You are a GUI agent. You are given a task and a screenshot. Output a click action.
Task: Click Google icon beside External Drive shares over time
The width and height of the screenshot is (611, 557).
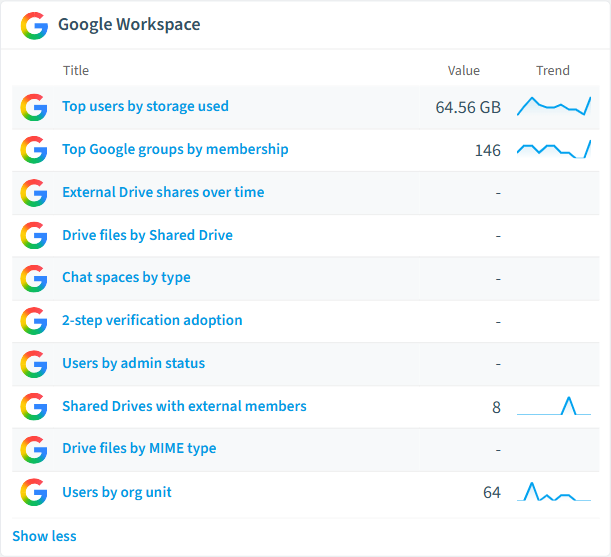[x=34, y=193]
